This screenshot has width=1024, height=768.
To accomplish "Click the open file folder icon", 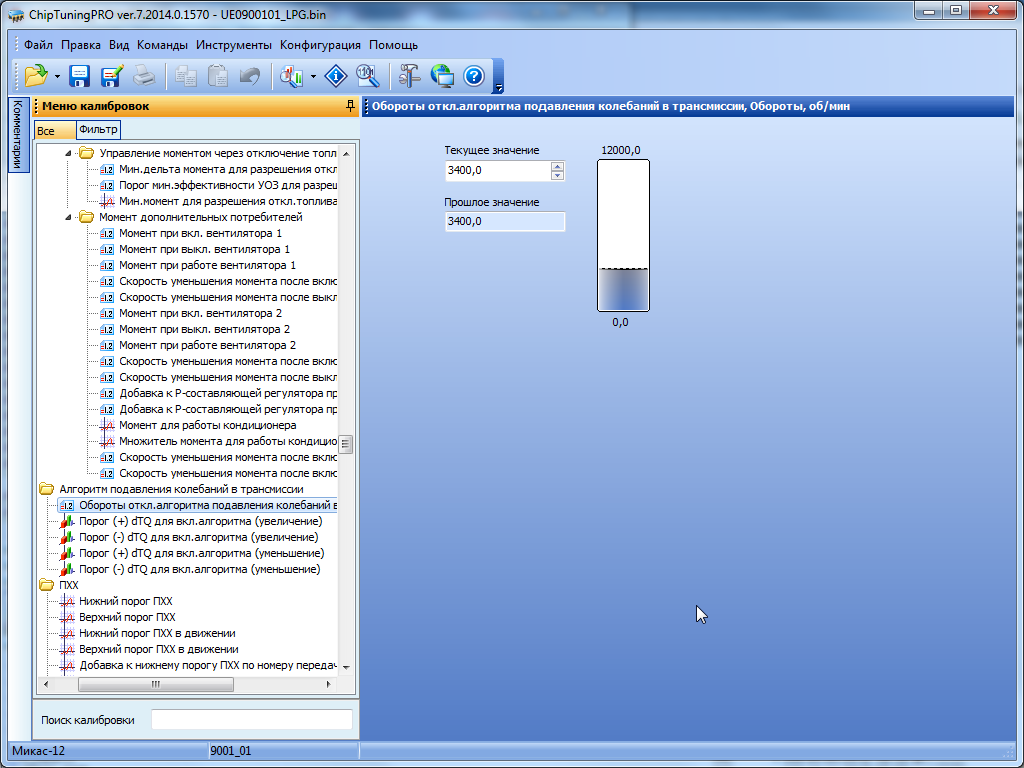I will 36,75.
